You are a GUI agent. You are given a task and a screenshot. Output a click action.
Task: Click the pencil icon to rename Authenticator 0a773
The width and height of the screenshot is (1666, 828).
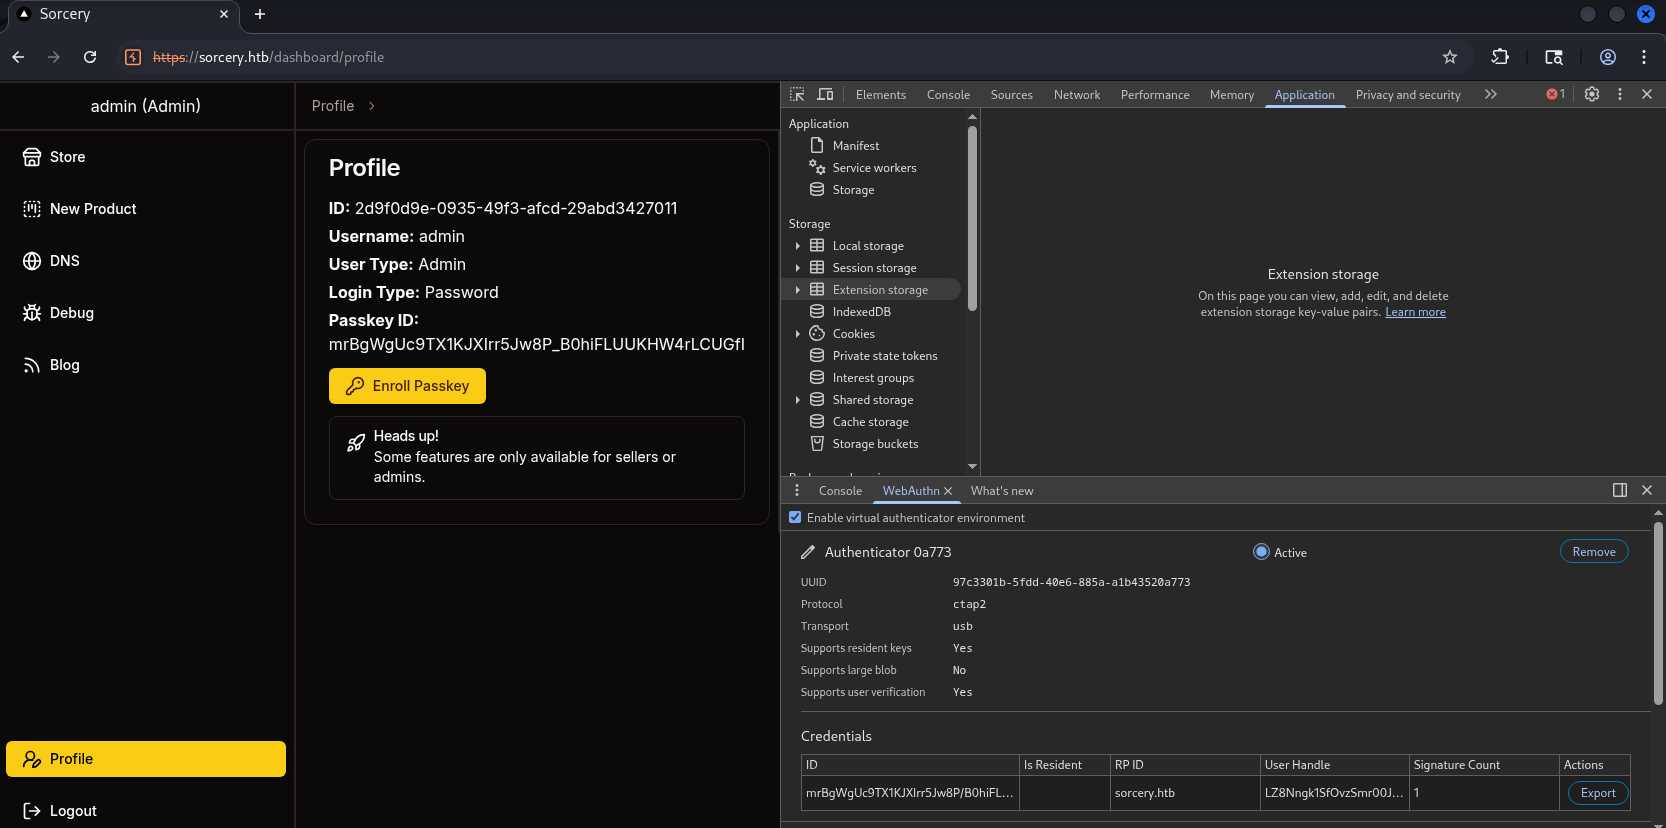click(808, 552)
